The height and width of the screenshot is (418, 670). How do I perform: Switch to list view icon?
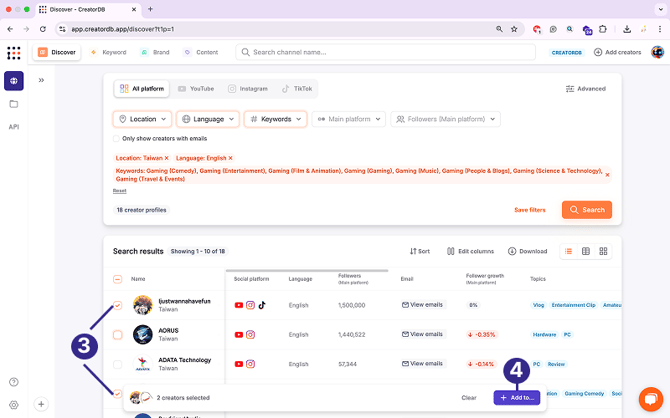click(568, 251)
